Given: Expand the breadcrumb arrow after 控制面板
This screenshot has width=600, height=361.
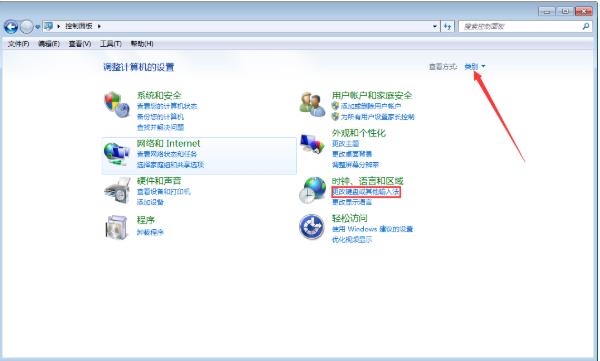Looking at the screenshot, I should pyautogui.click(x=99, y=26).
